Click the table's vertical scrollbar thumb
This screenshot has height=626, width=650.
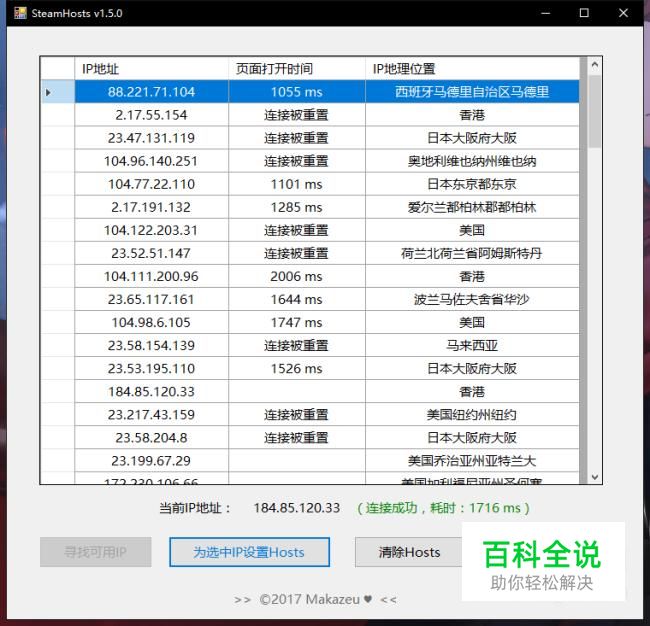594,111
